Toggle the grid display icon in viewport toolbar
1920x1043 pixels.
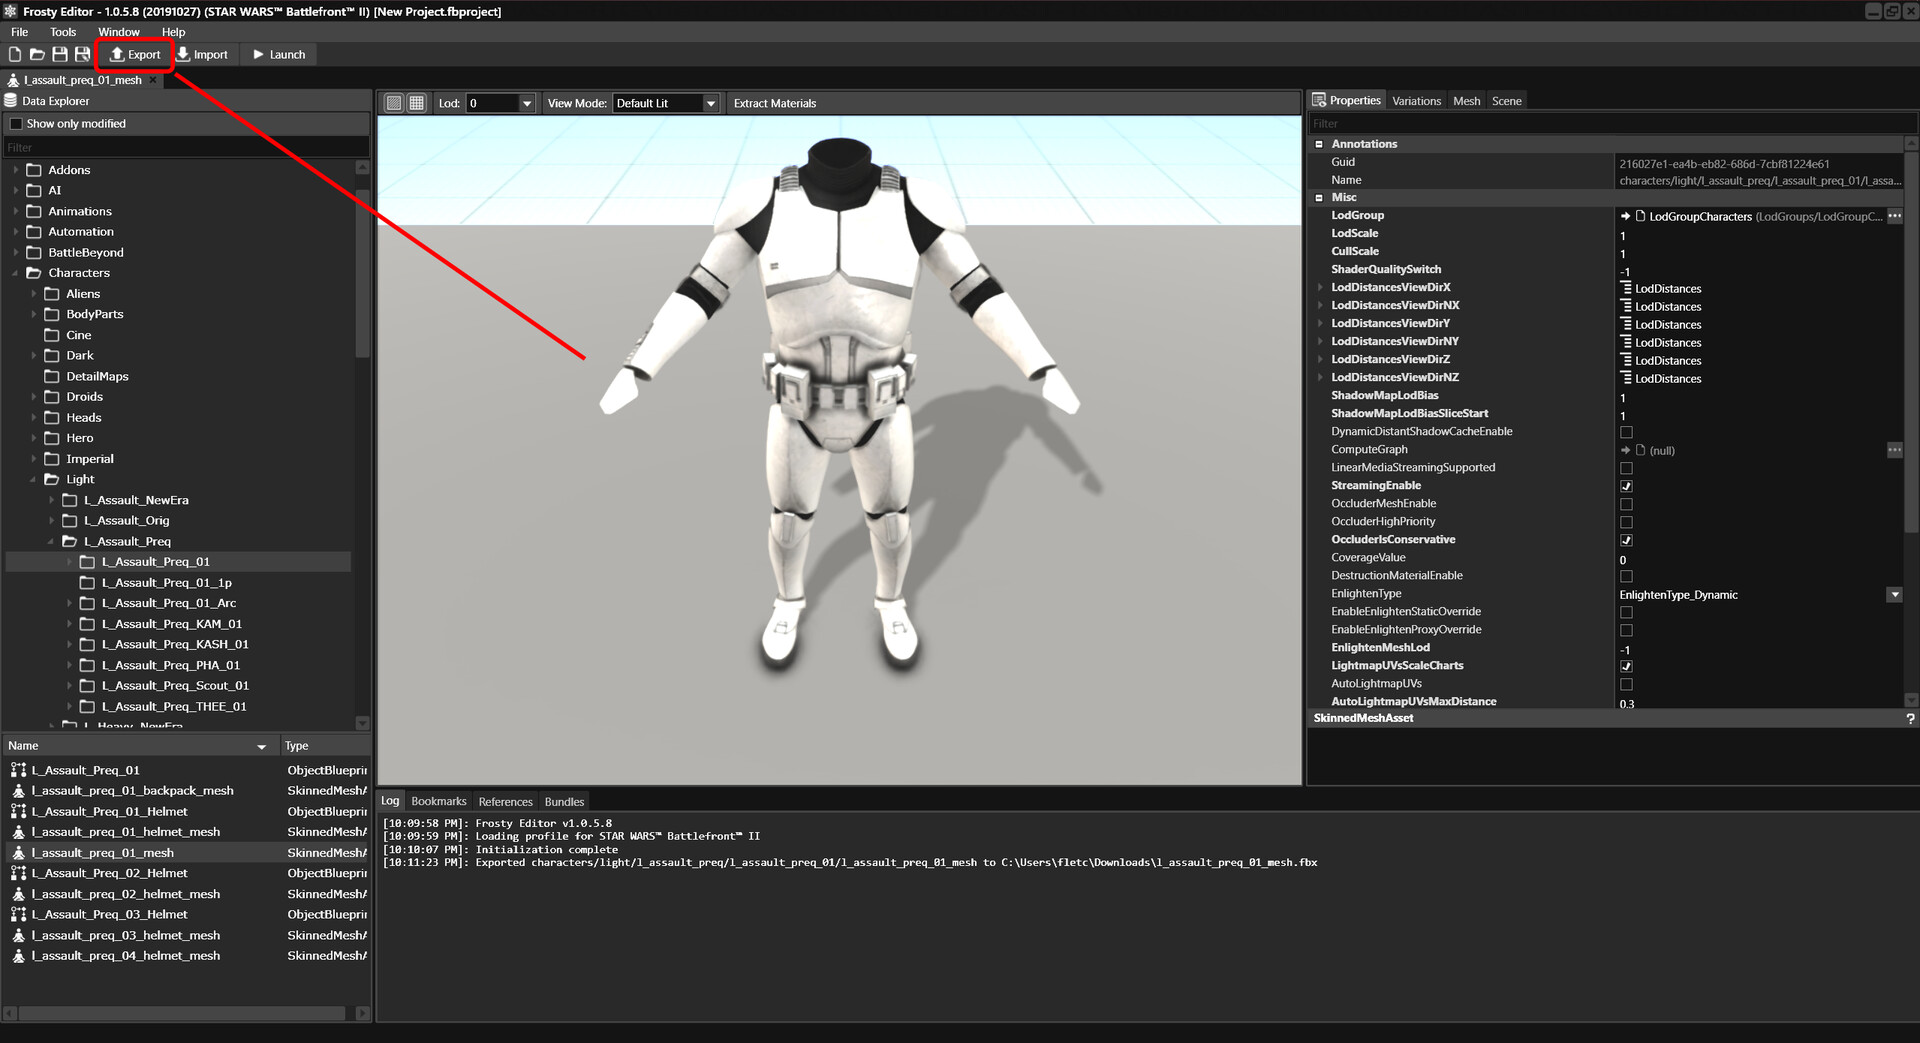(x=417, y=103)
